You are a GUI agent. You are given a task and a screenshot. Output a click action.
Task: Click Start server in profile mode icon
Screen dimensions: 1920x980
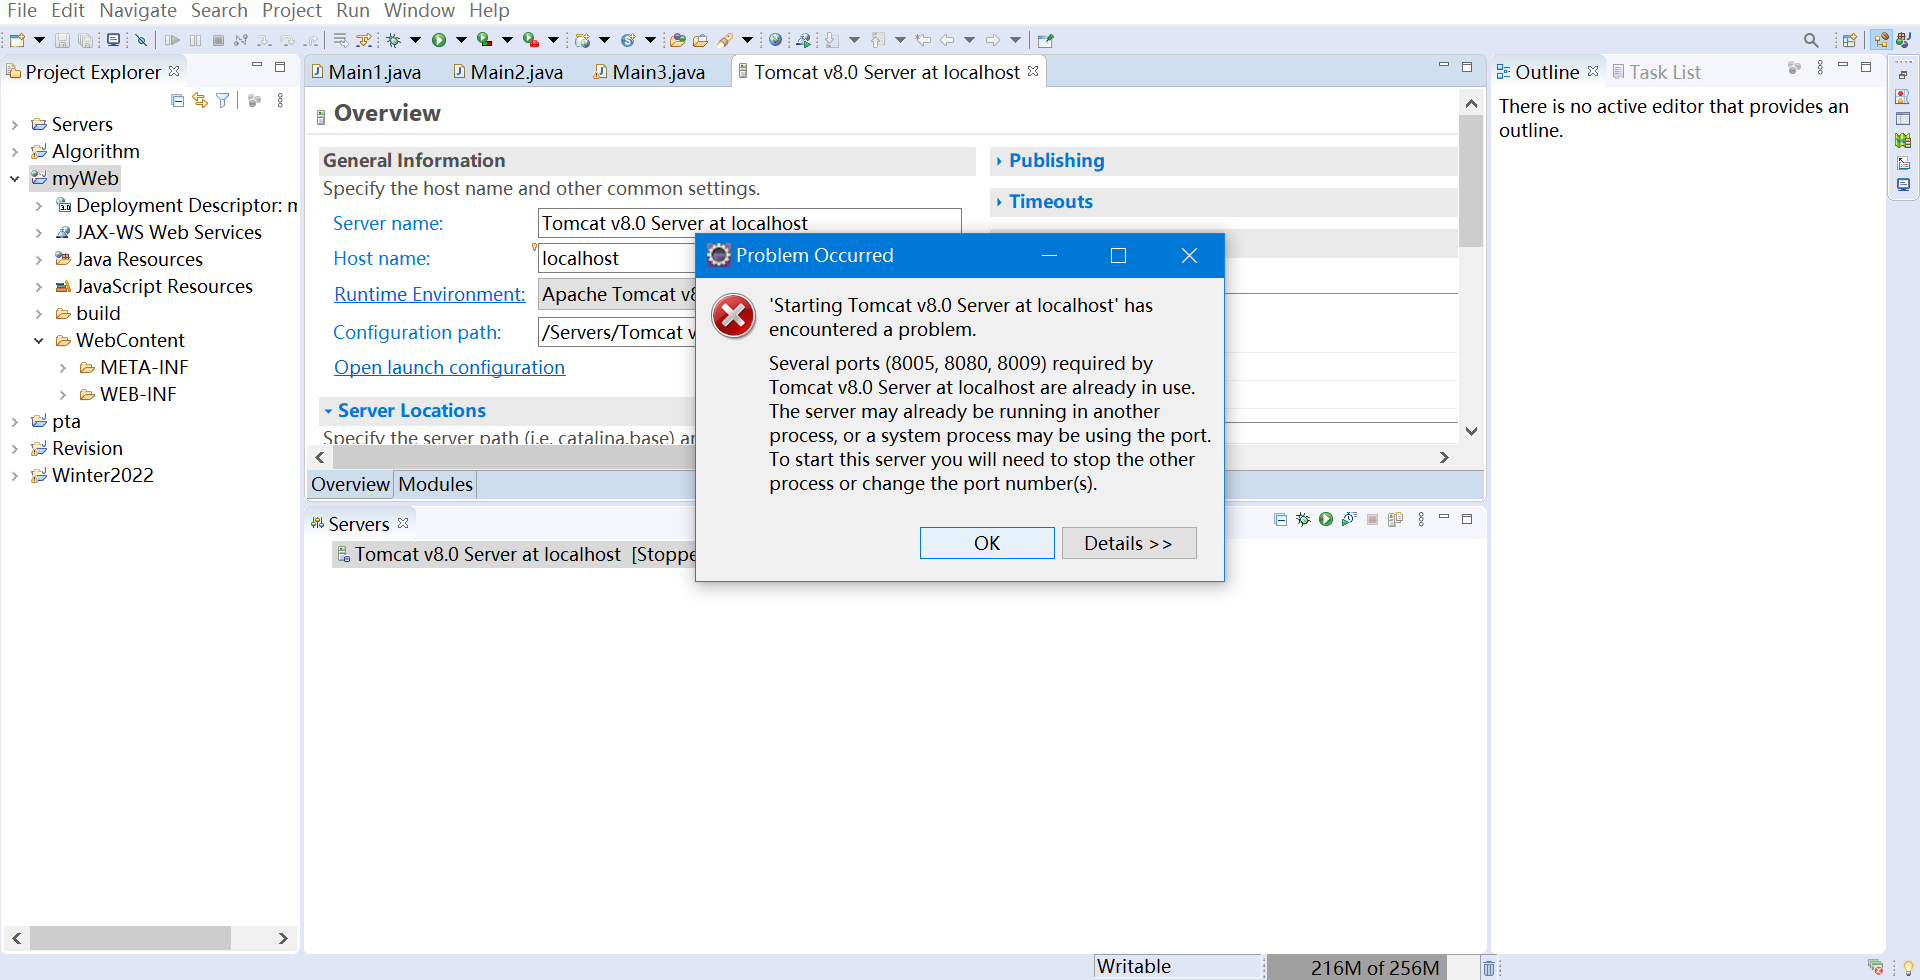(x=1349, y=519)
